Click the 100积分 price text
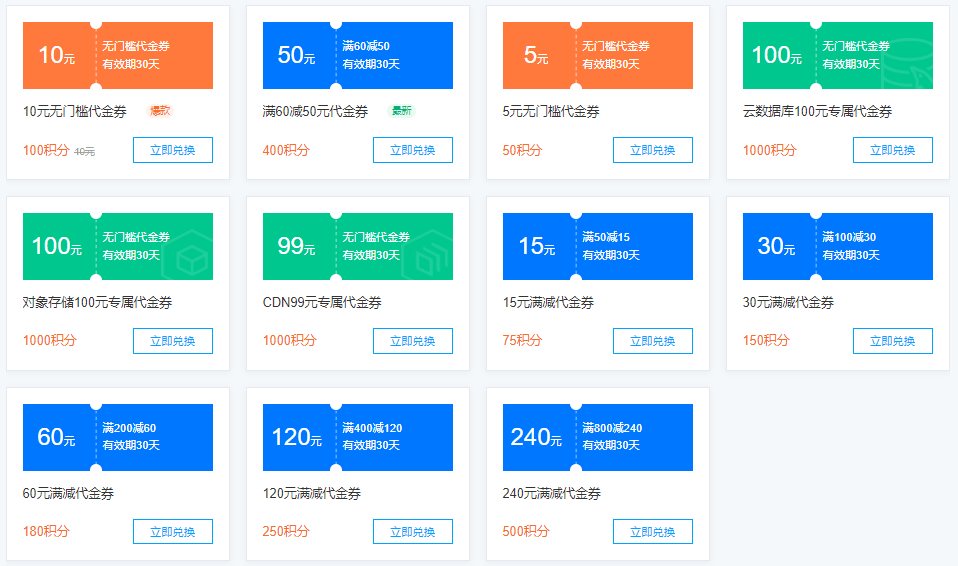 pos(46,150)
